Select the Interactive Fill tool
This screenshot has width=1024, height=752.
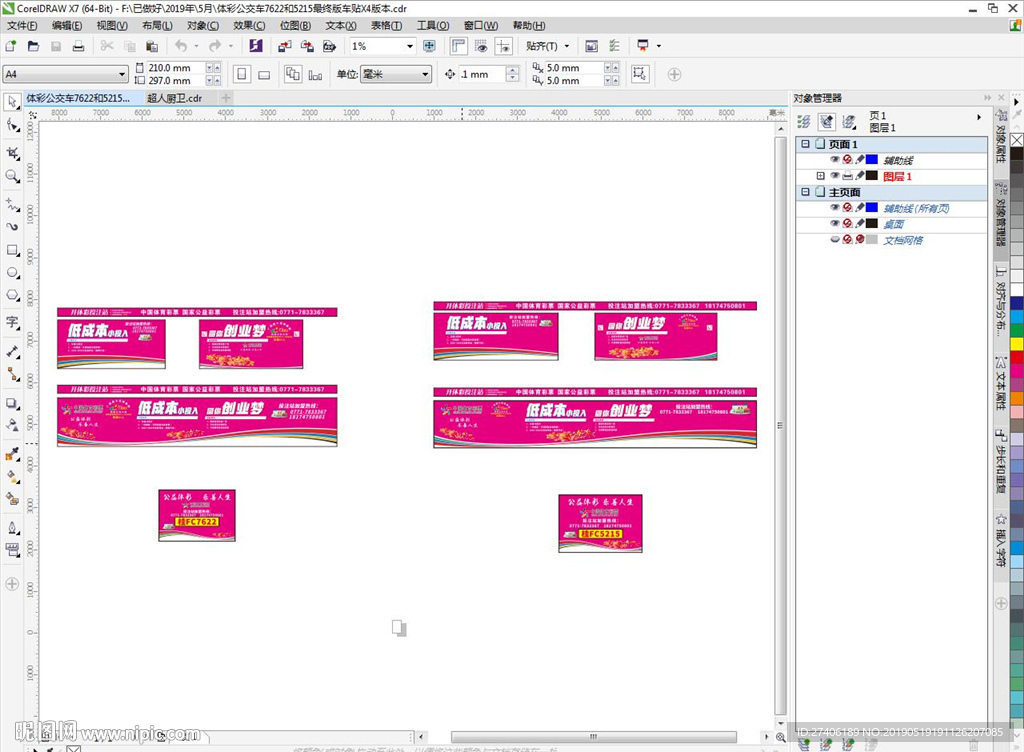click(x=12, y=477)
